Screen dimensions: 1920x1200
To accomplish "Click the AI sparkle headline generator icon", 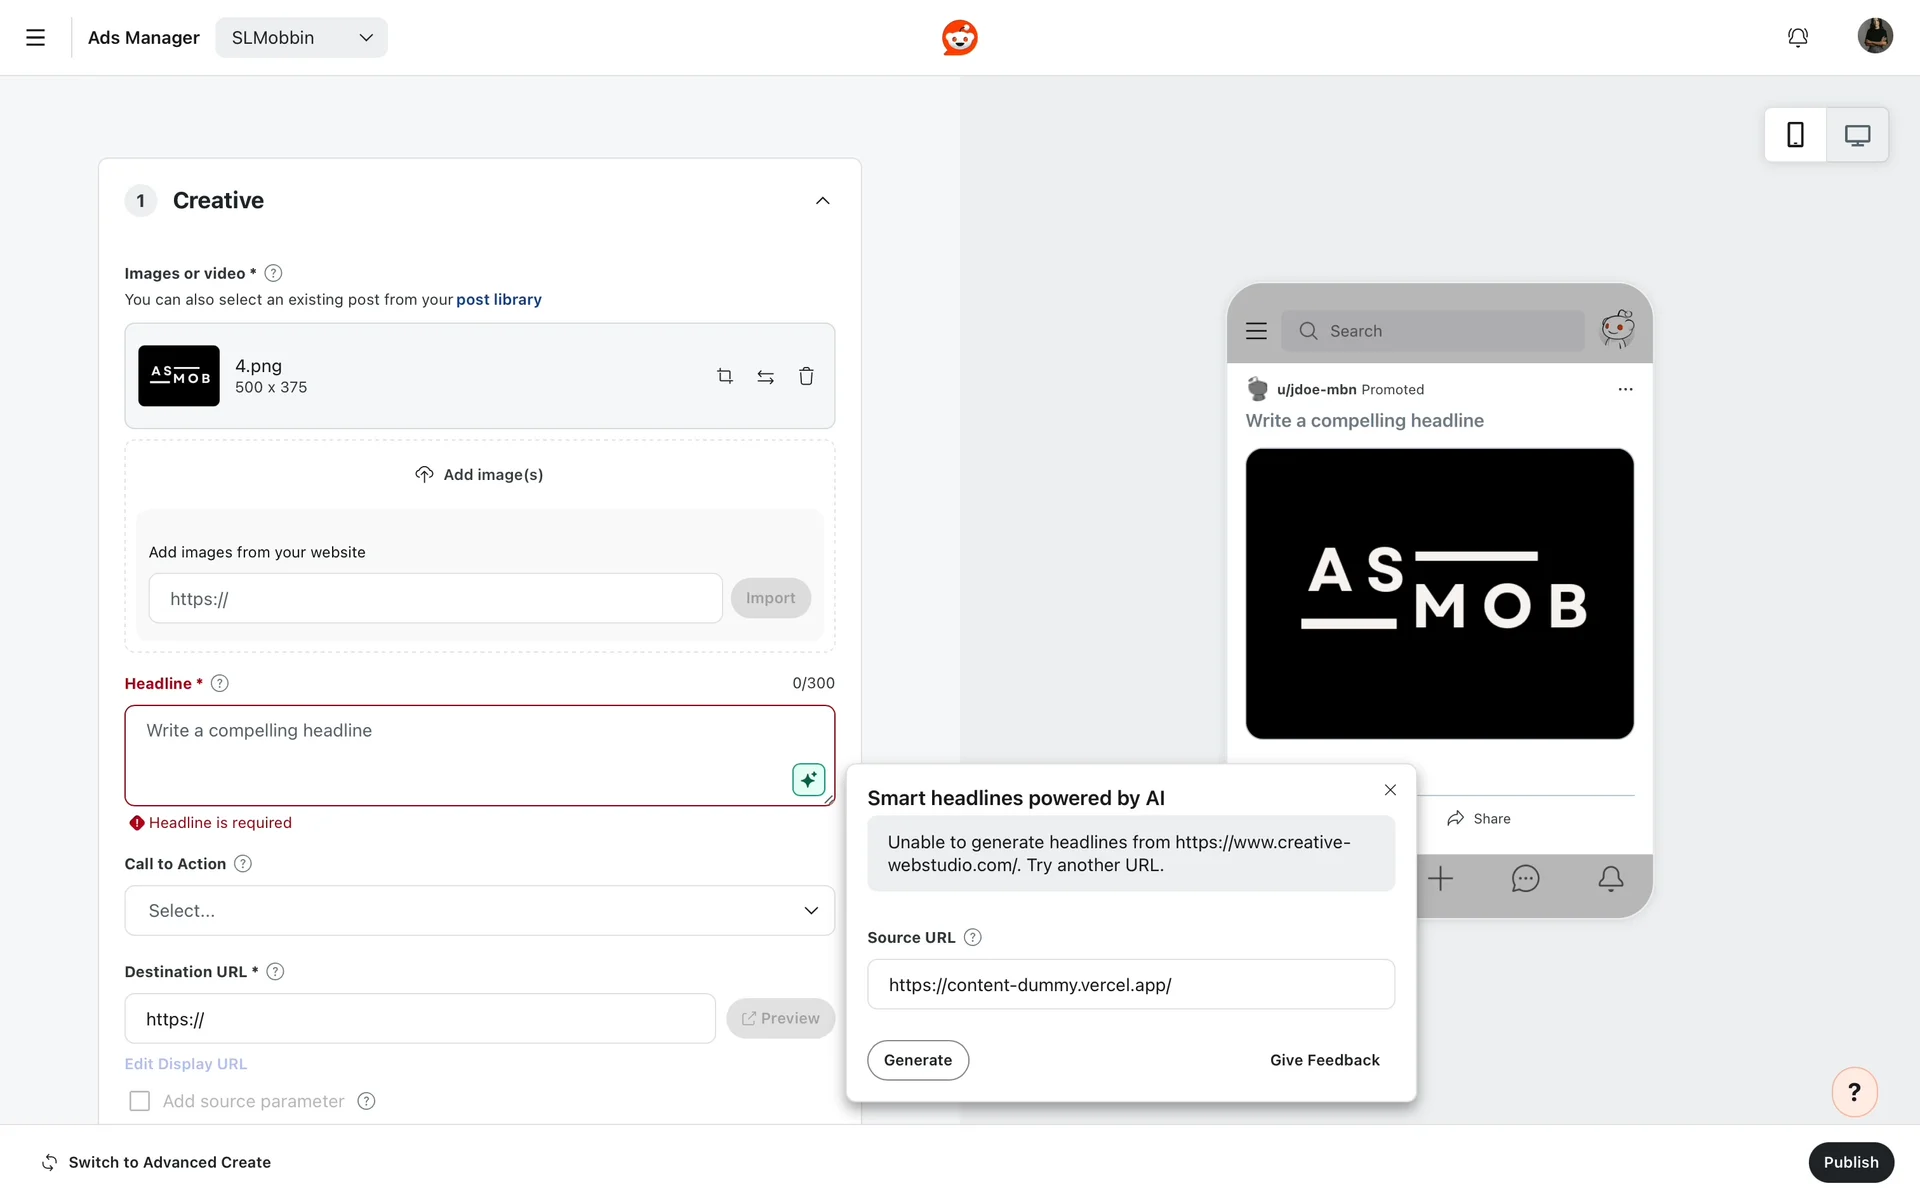I will (808, 779).
